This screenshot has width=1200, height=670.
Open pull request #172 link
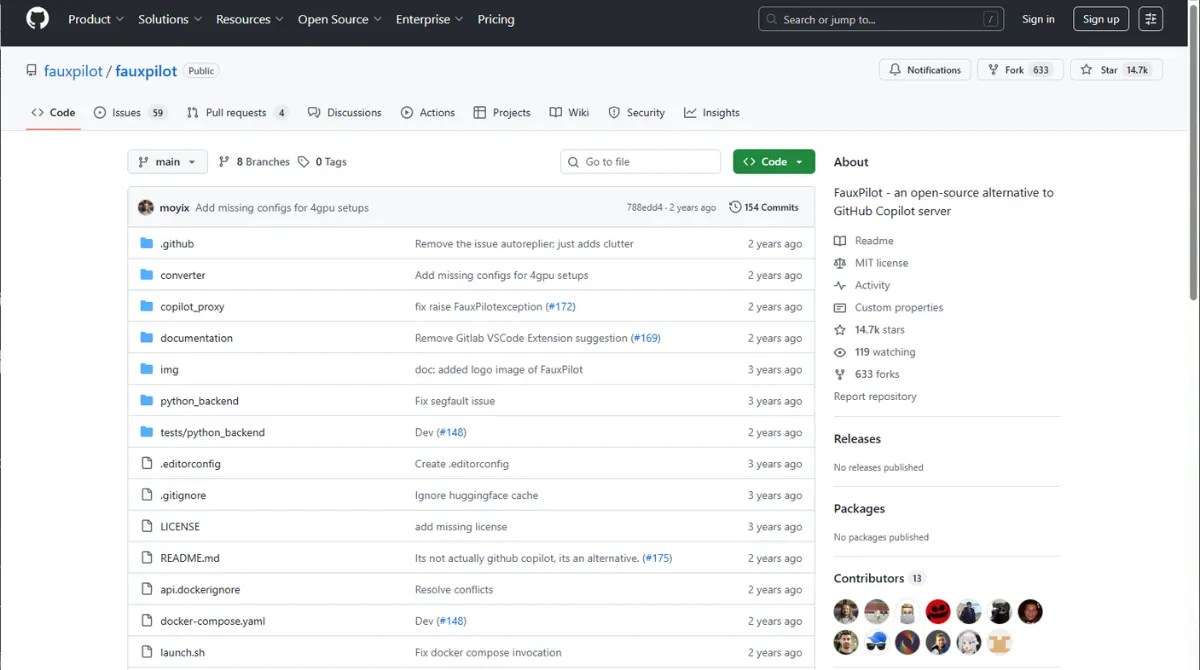point(561,307)
